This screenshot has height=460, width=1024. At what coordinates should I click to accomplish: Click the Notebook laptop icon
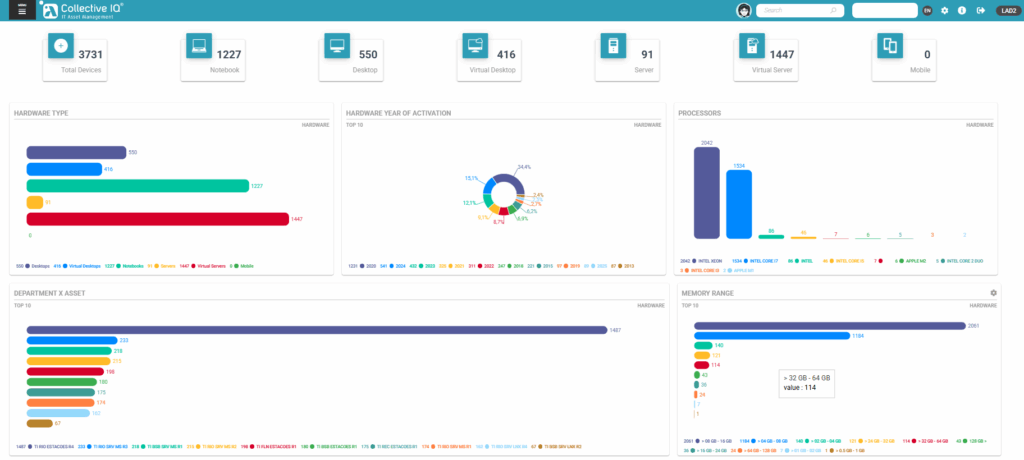(199, 46)
